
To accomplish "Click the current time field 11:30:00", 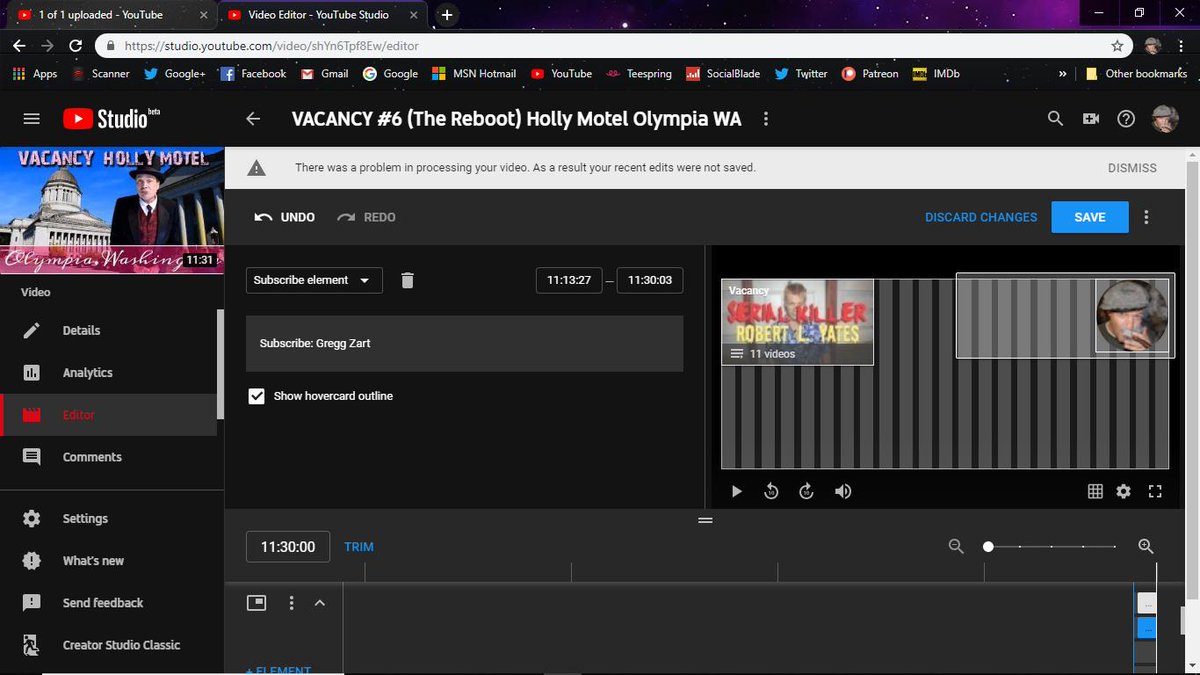I will coord(288,547).
